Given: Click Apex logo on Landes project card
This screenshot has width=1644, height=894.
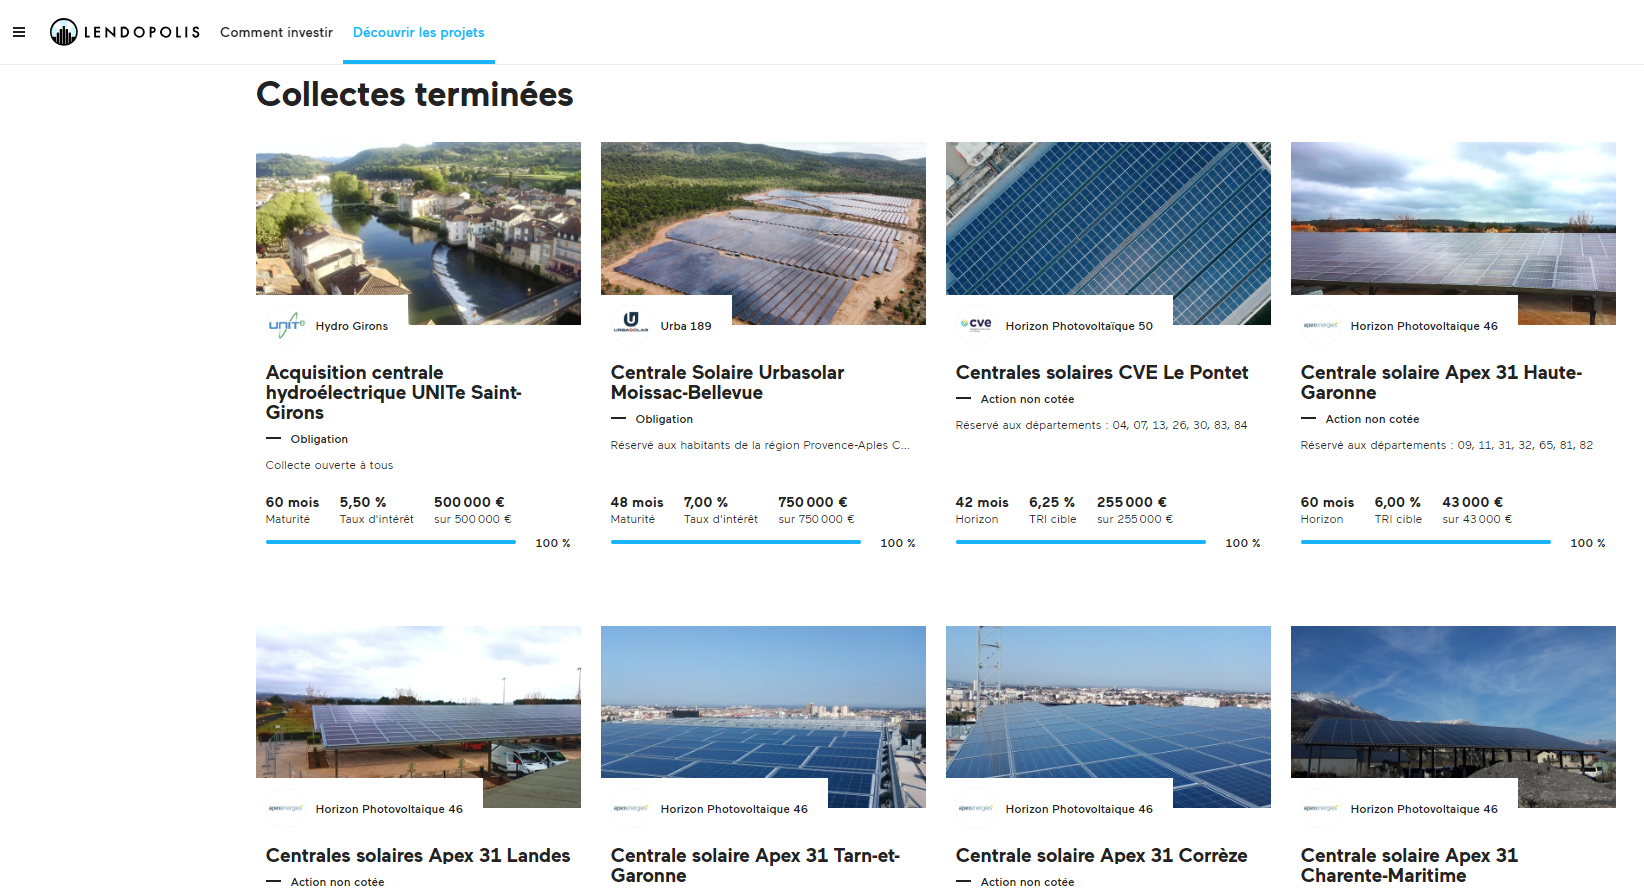Looking at the screenshot, I should [x=286, y=808].
